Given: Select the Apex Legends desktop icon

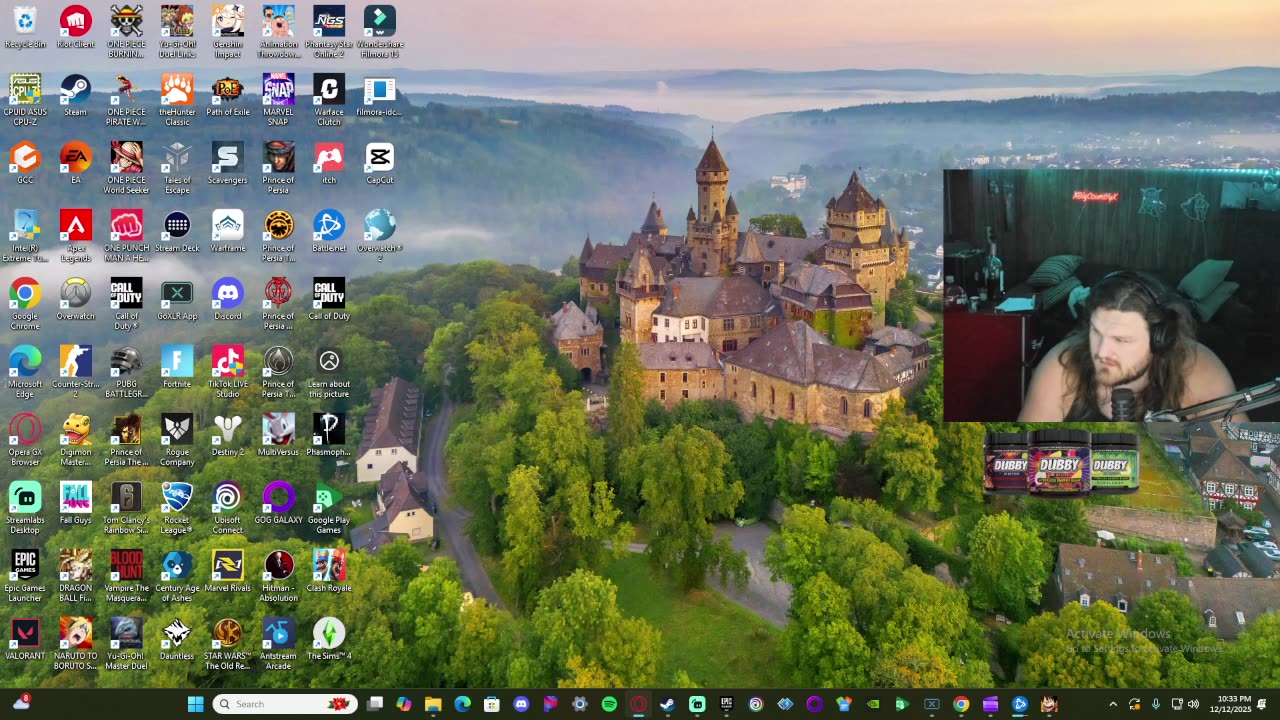Looking at the screenshot, I should 75,236.
